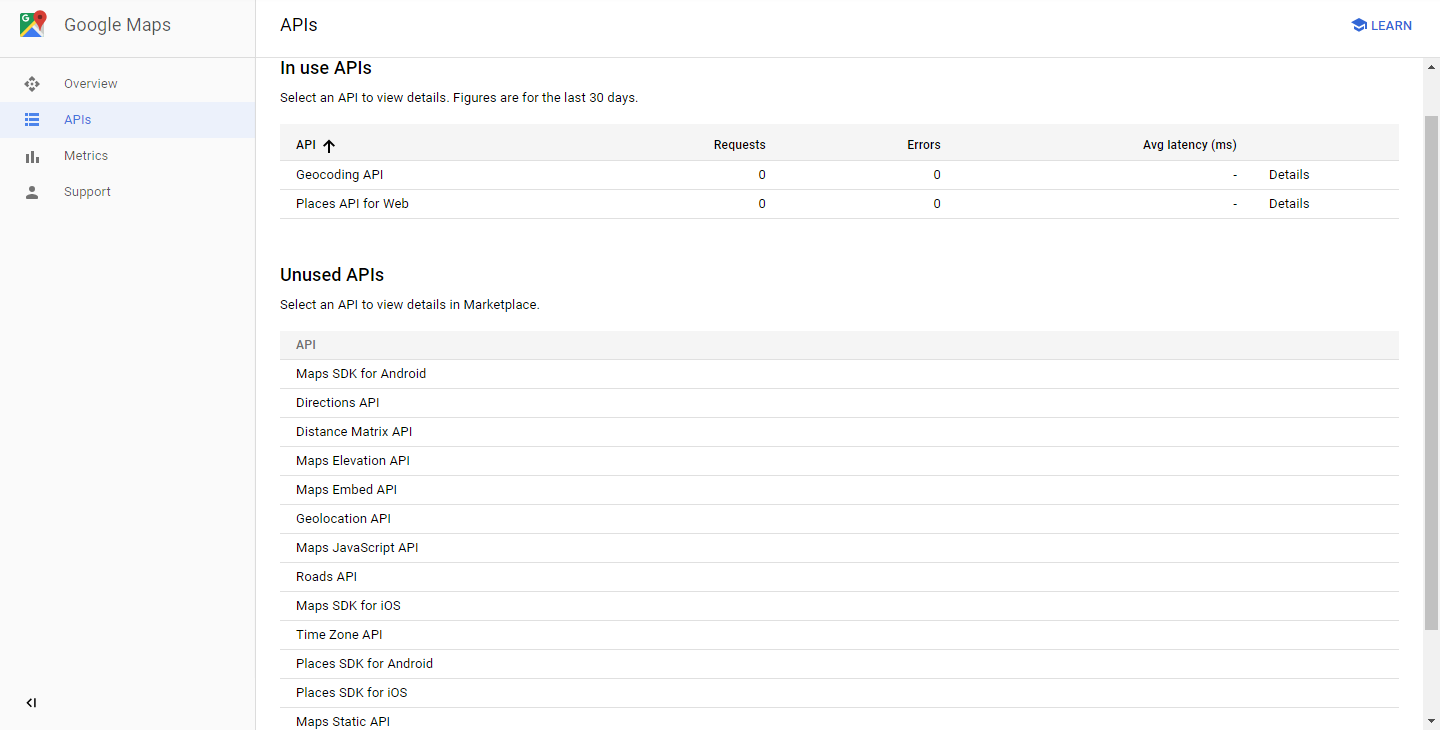Choose Geolocation API

tap(343, 519)
